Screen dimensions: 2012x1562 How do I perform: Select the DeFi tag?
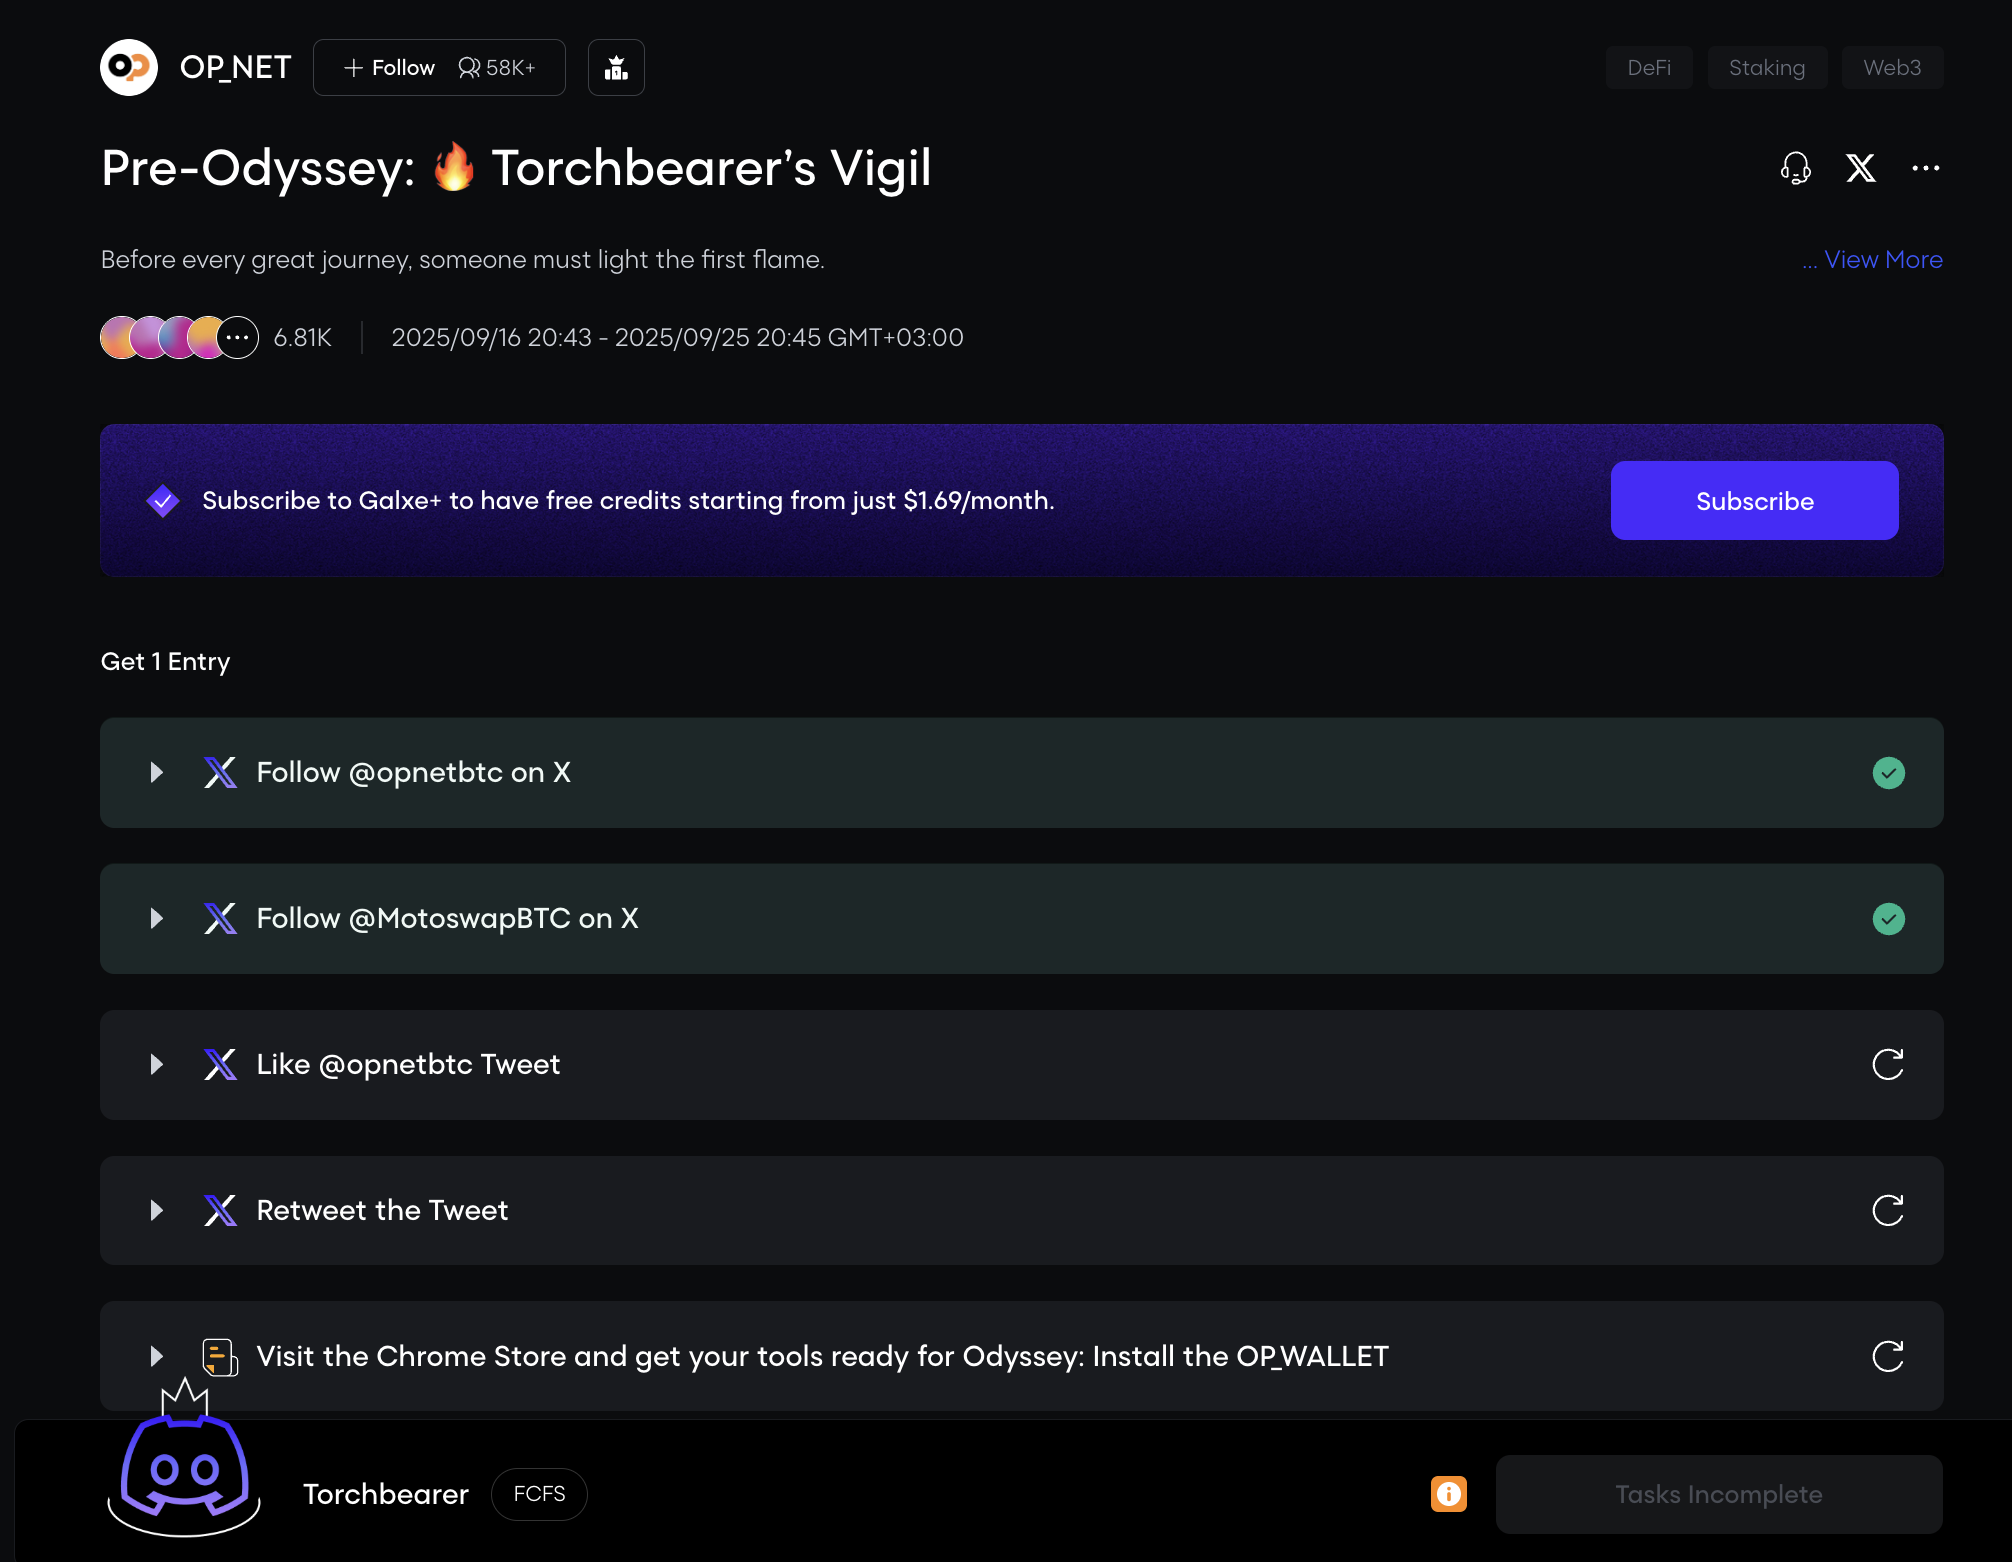(1648, 68)
